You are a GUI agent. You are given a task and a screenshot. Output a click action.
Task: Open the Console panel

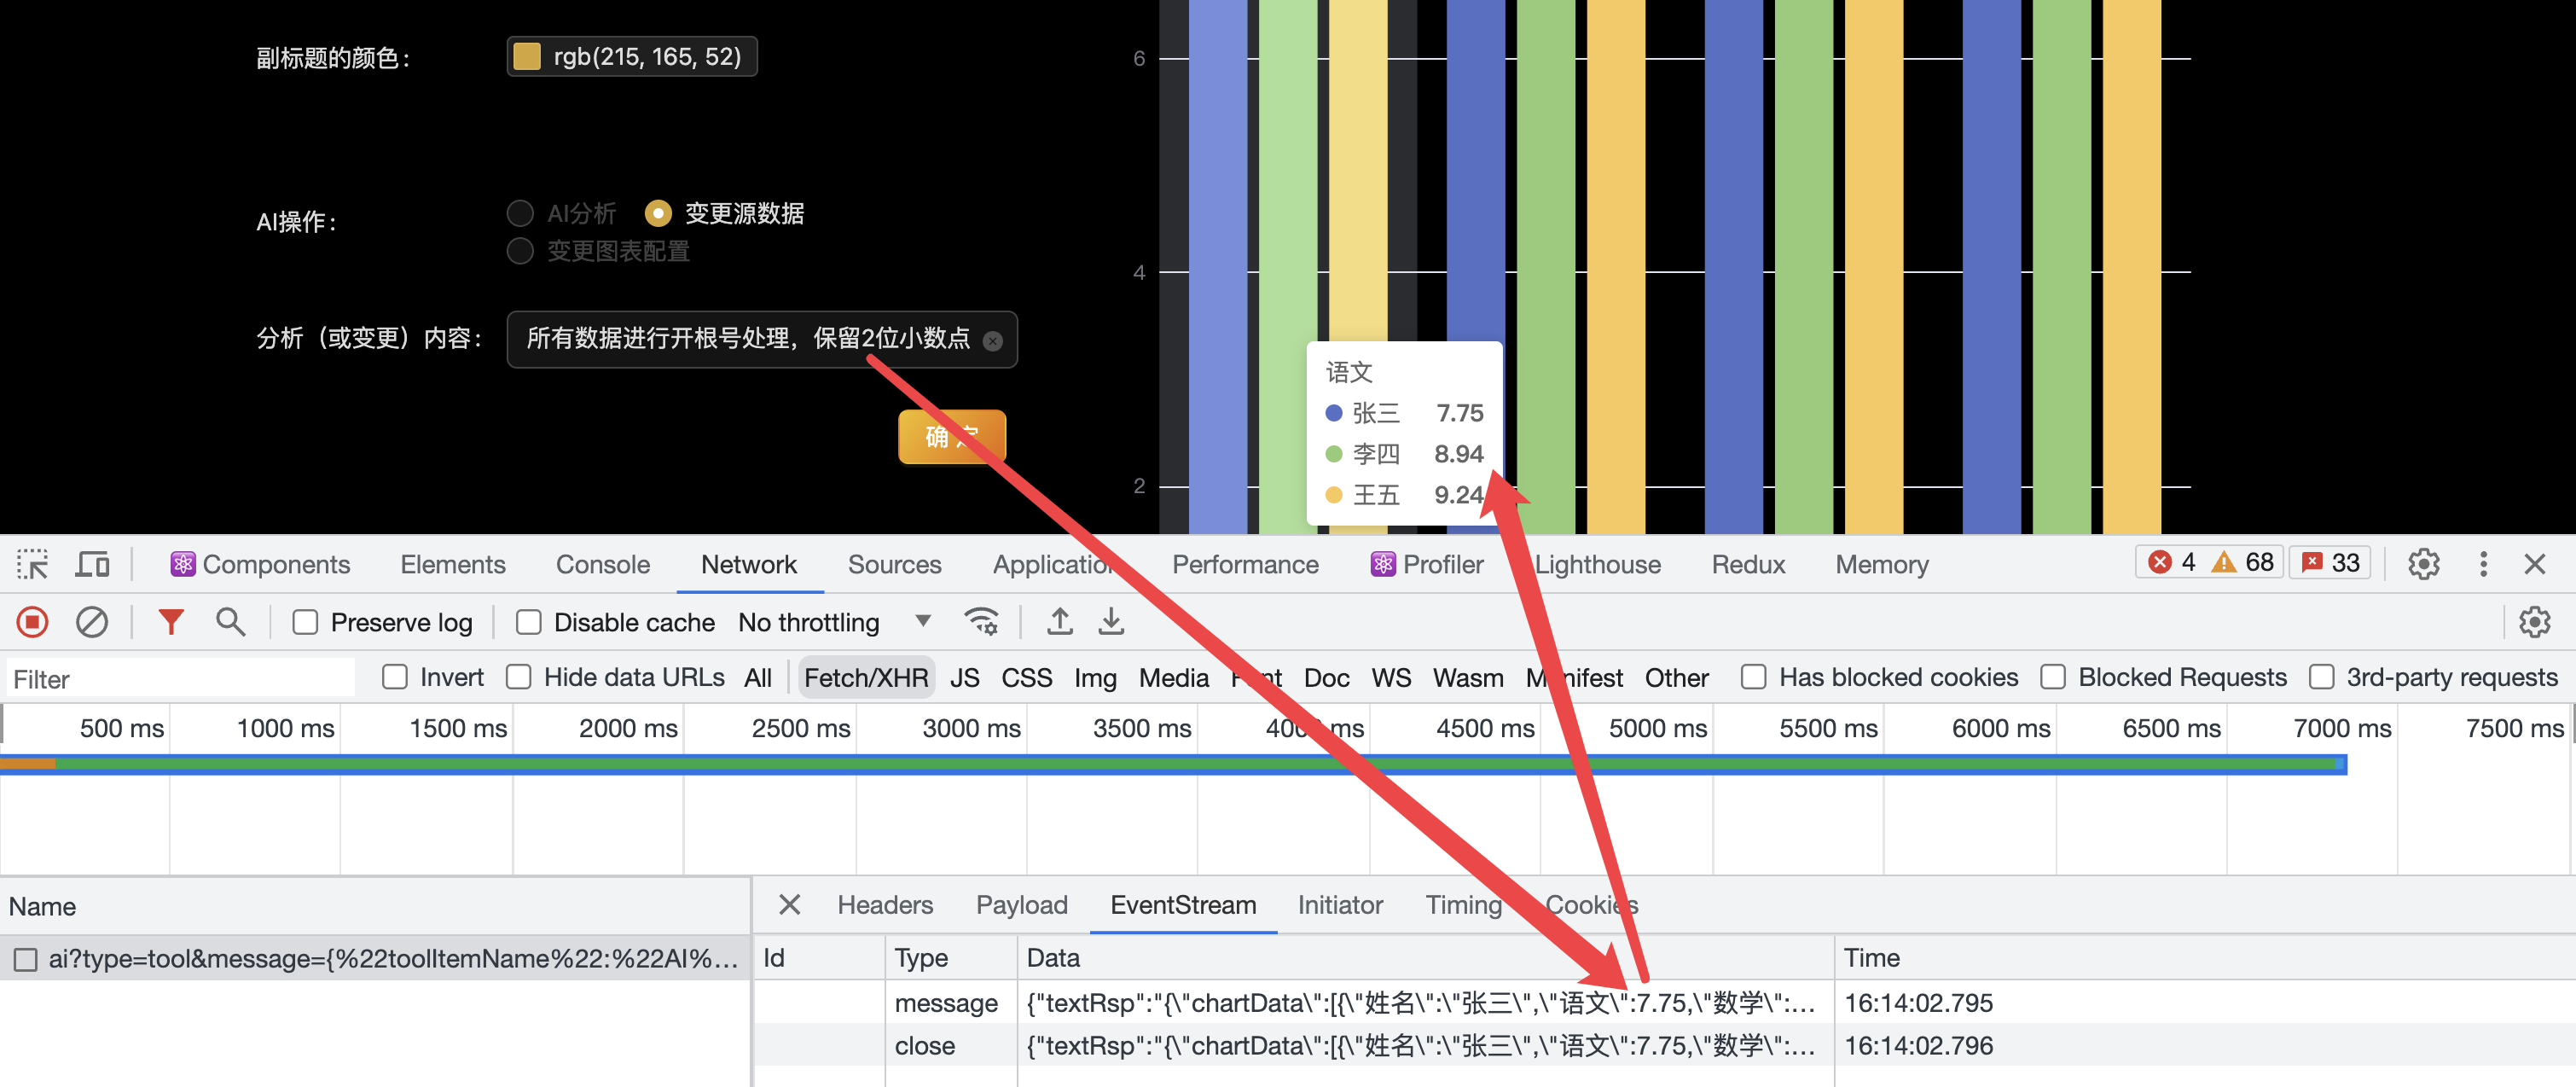tap(602, 563)
